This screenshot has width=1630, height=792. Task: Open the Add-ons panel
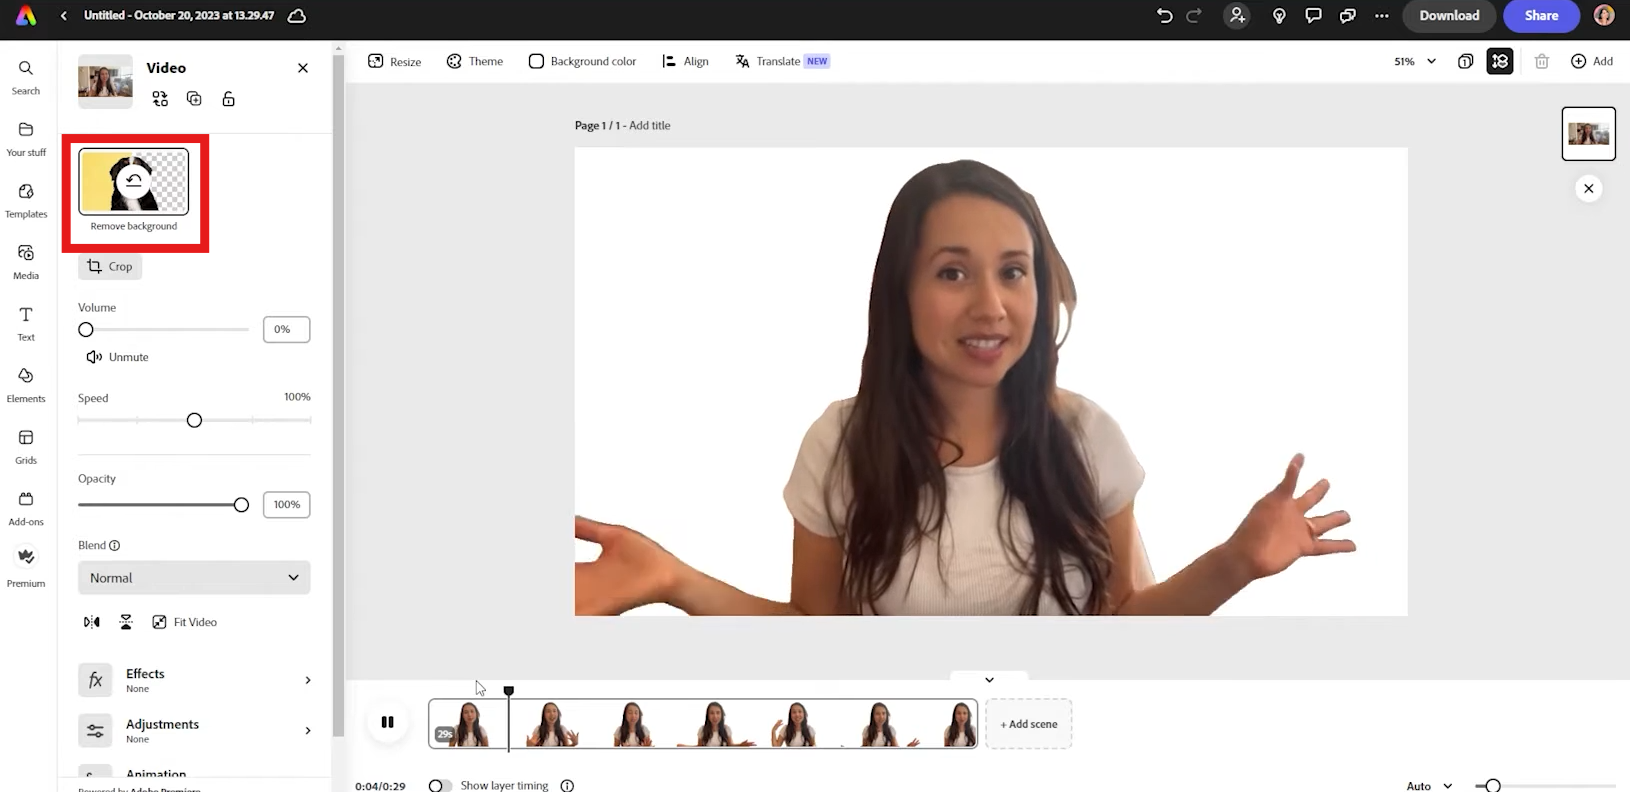point(26,508)
